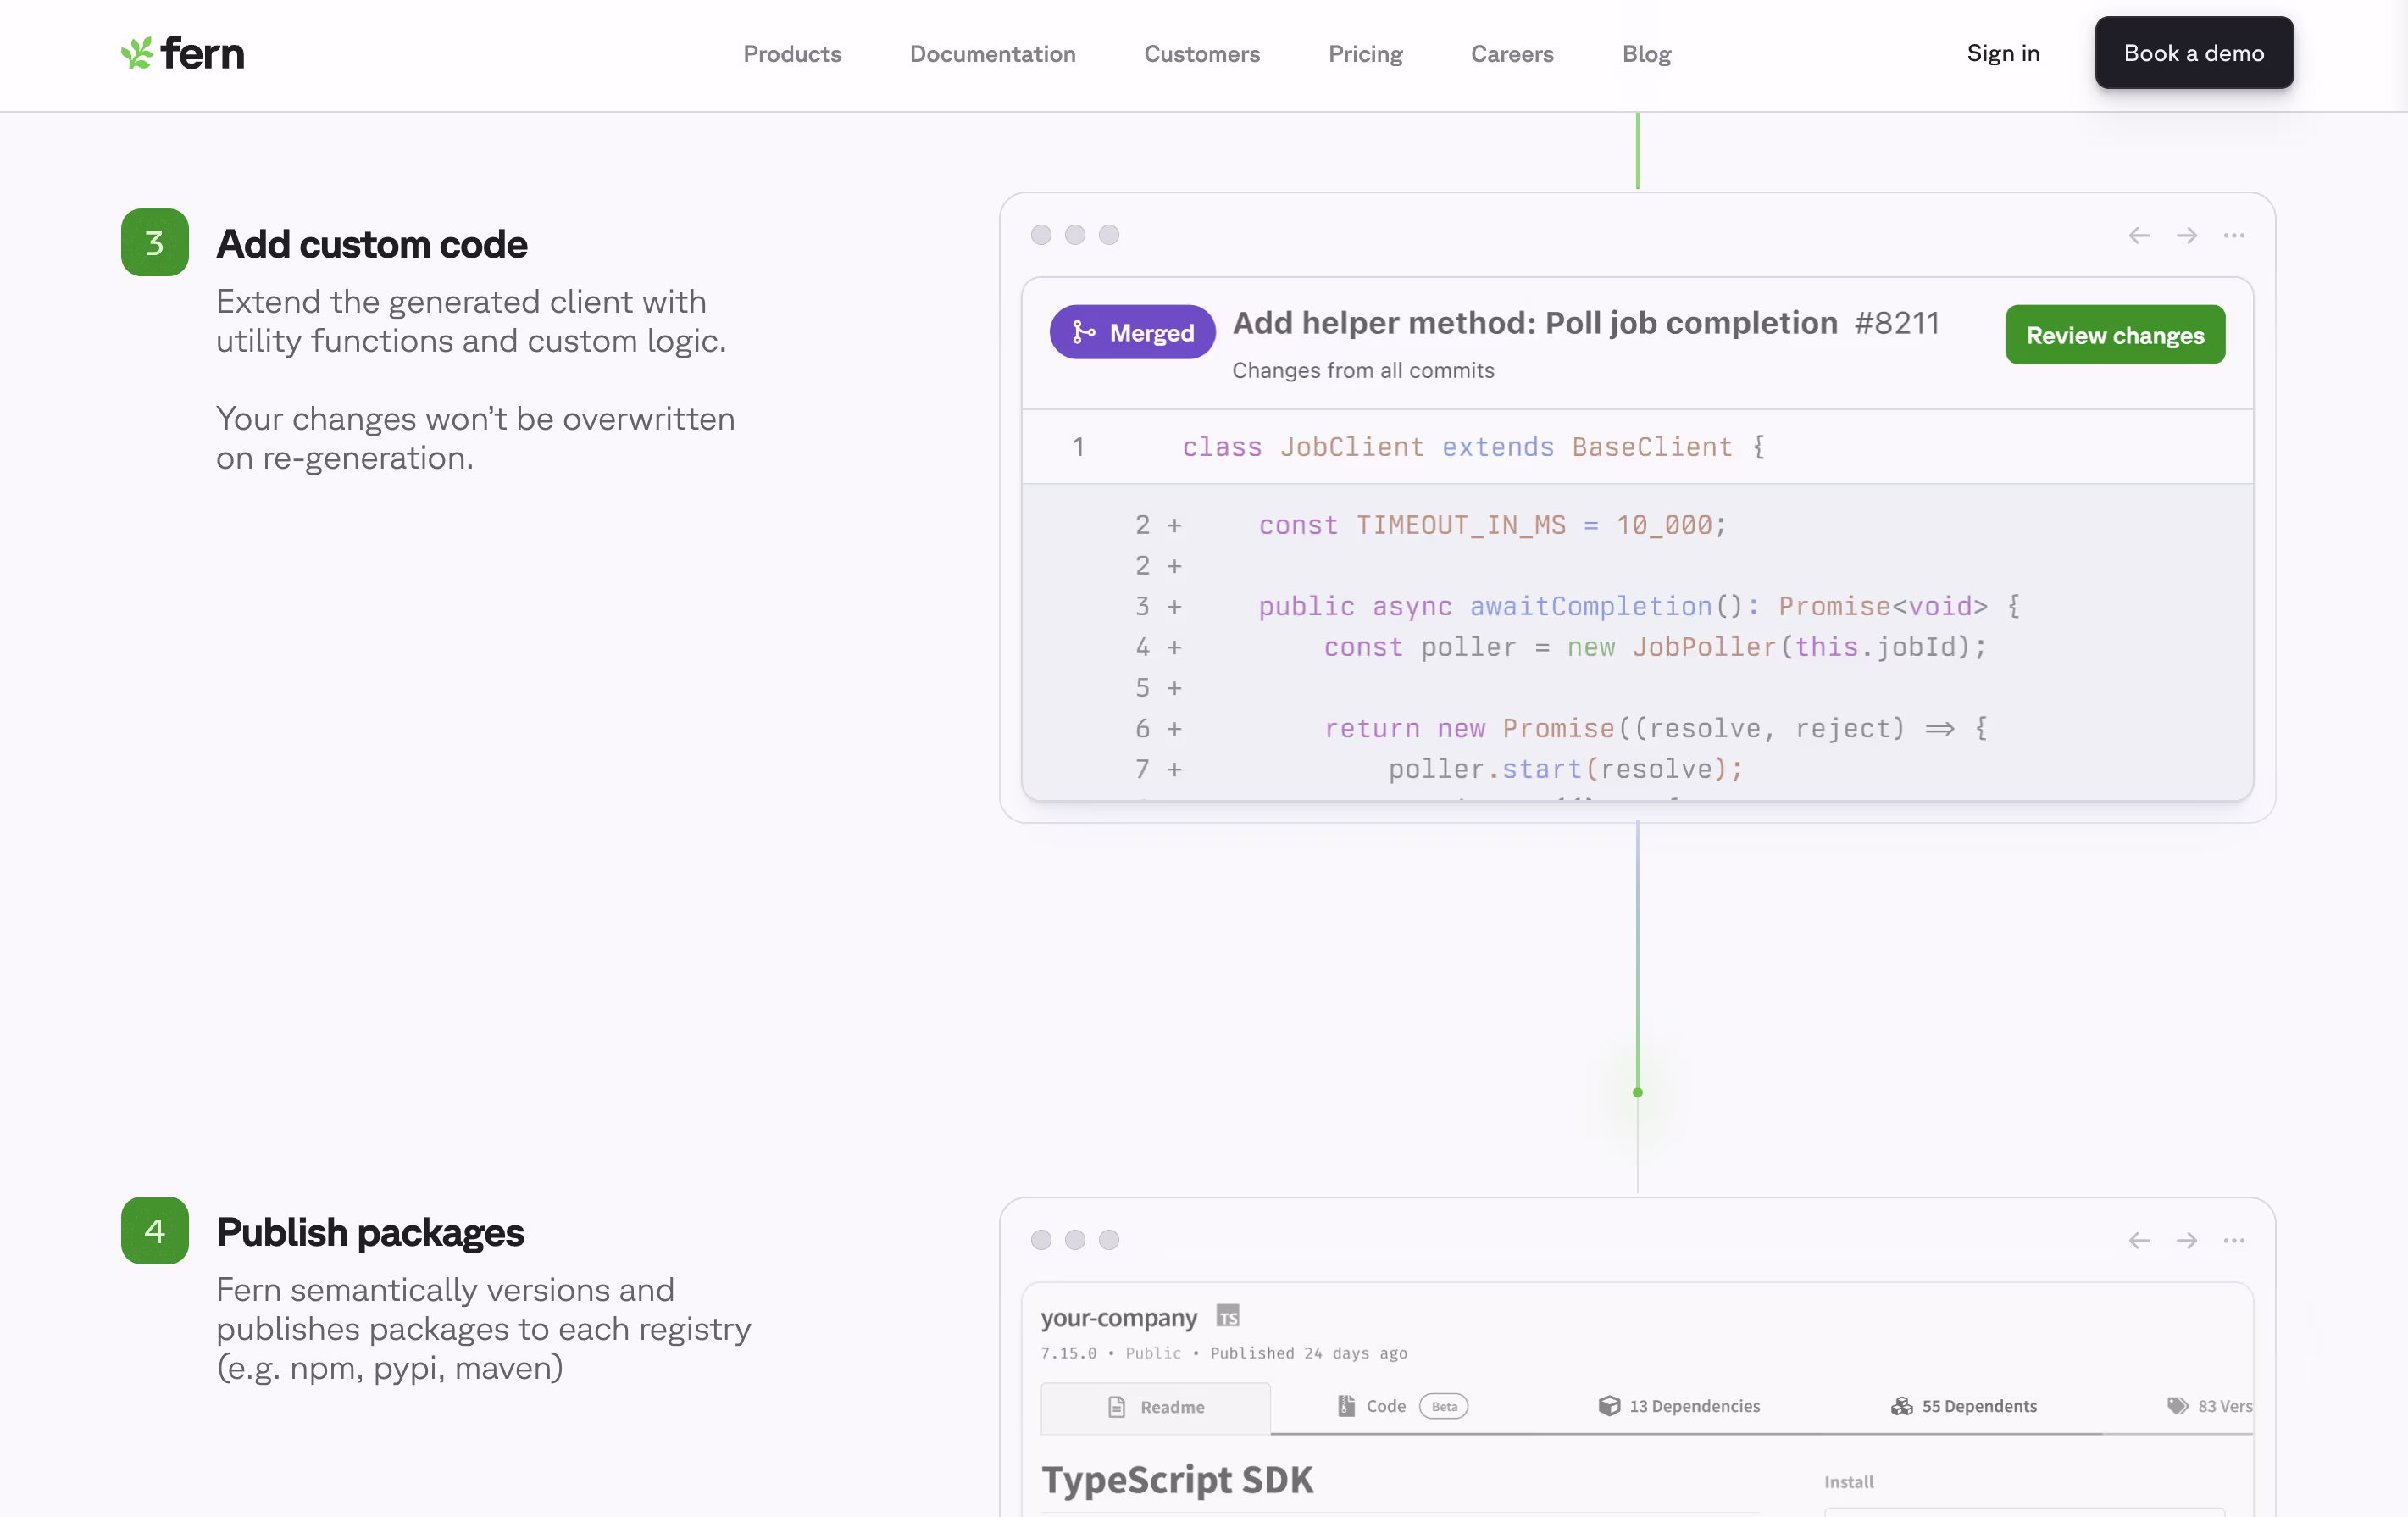Click the return new Promise line
2408x1517 pixels.
tap(1654, 728)
